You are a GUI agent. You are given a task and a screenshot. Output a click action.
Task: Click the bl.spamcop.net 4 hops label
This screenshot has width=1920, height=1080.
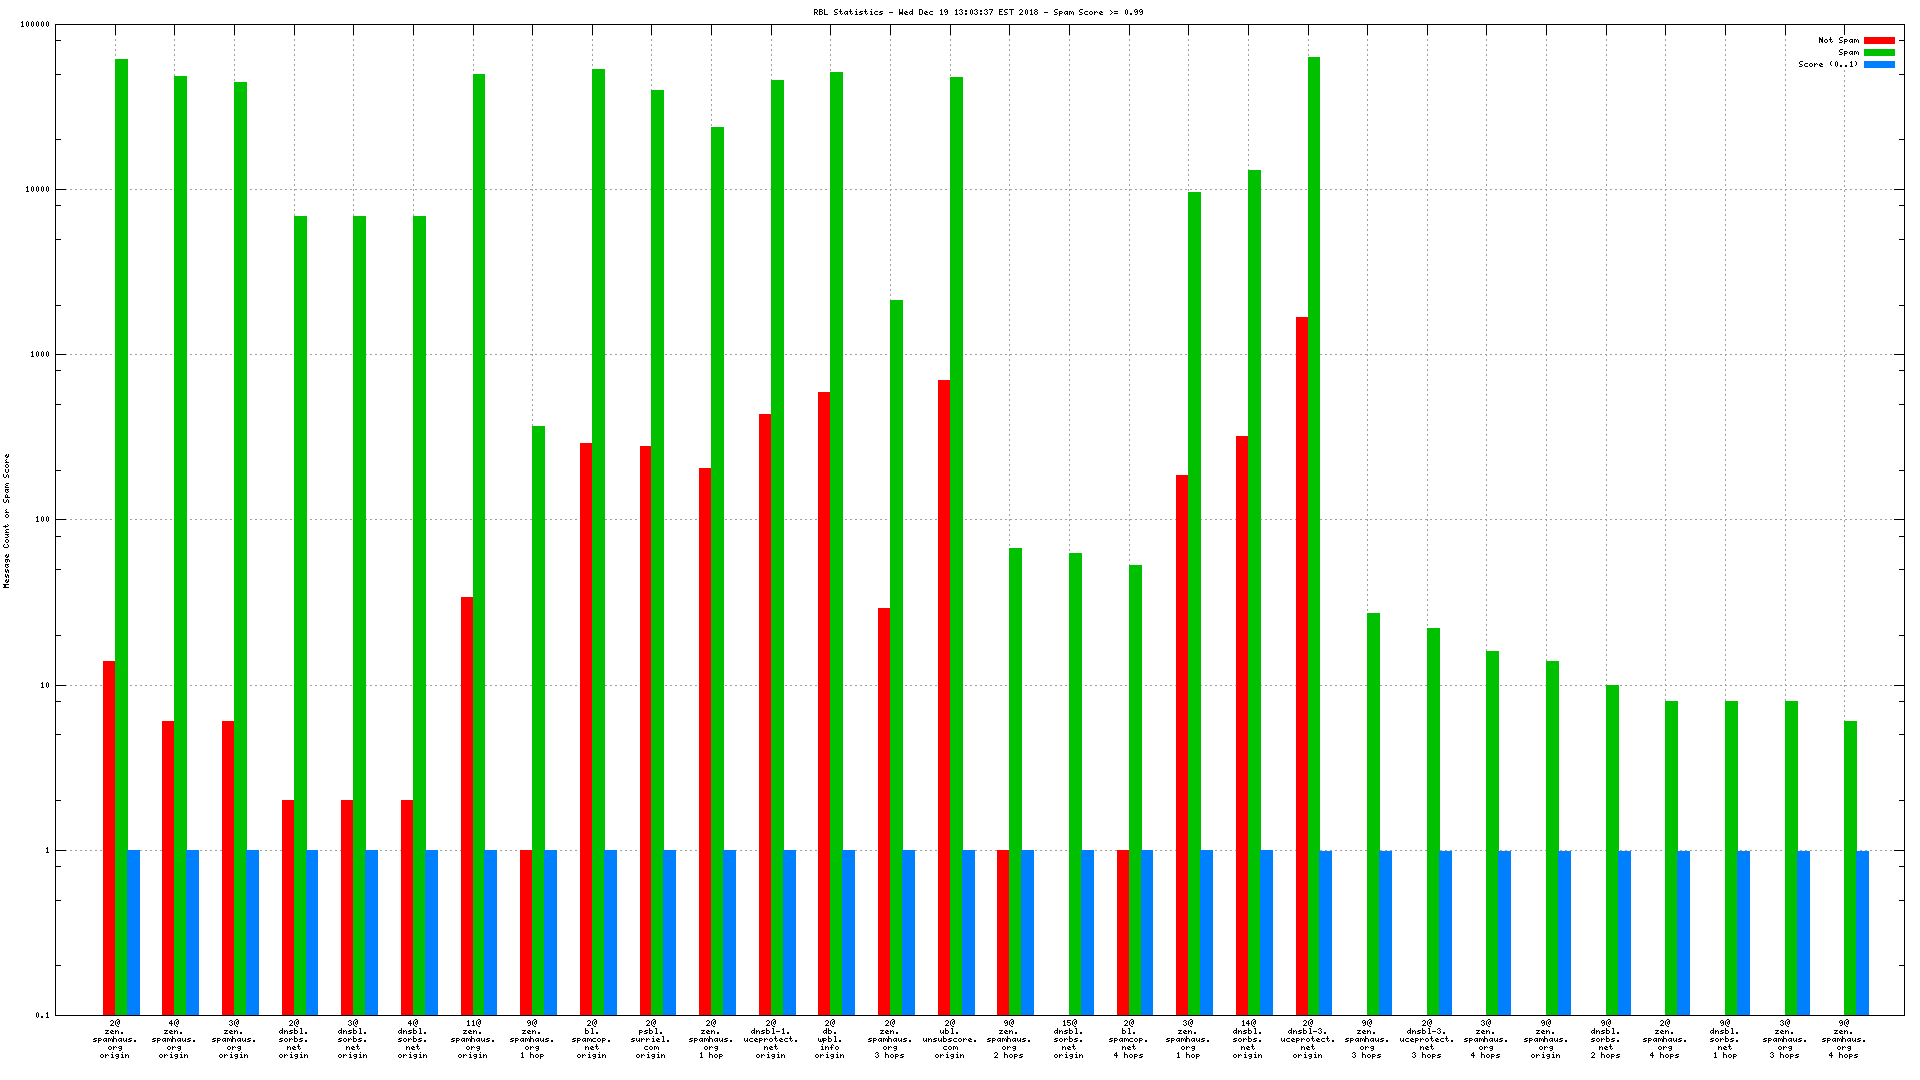coord(1129,1039)
